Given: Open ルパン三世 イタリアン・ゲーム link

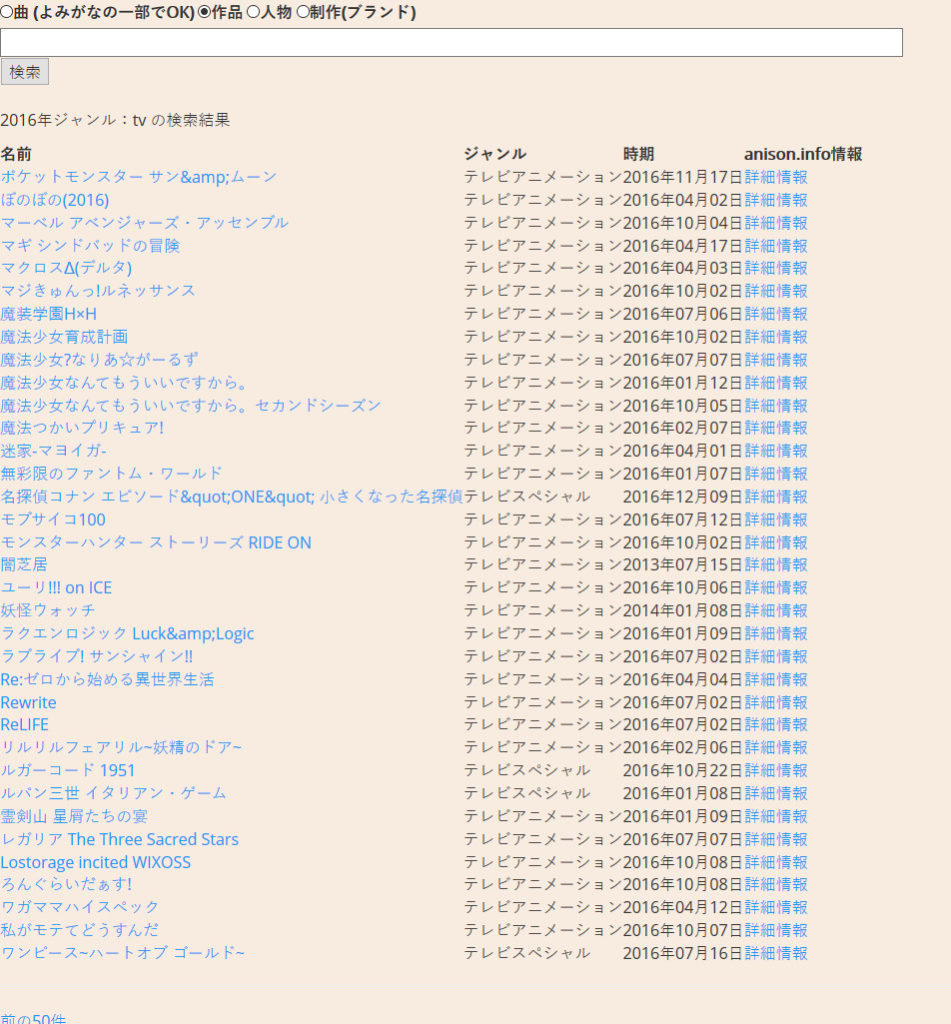Looking at the screenshot, I should coord(114,793).
